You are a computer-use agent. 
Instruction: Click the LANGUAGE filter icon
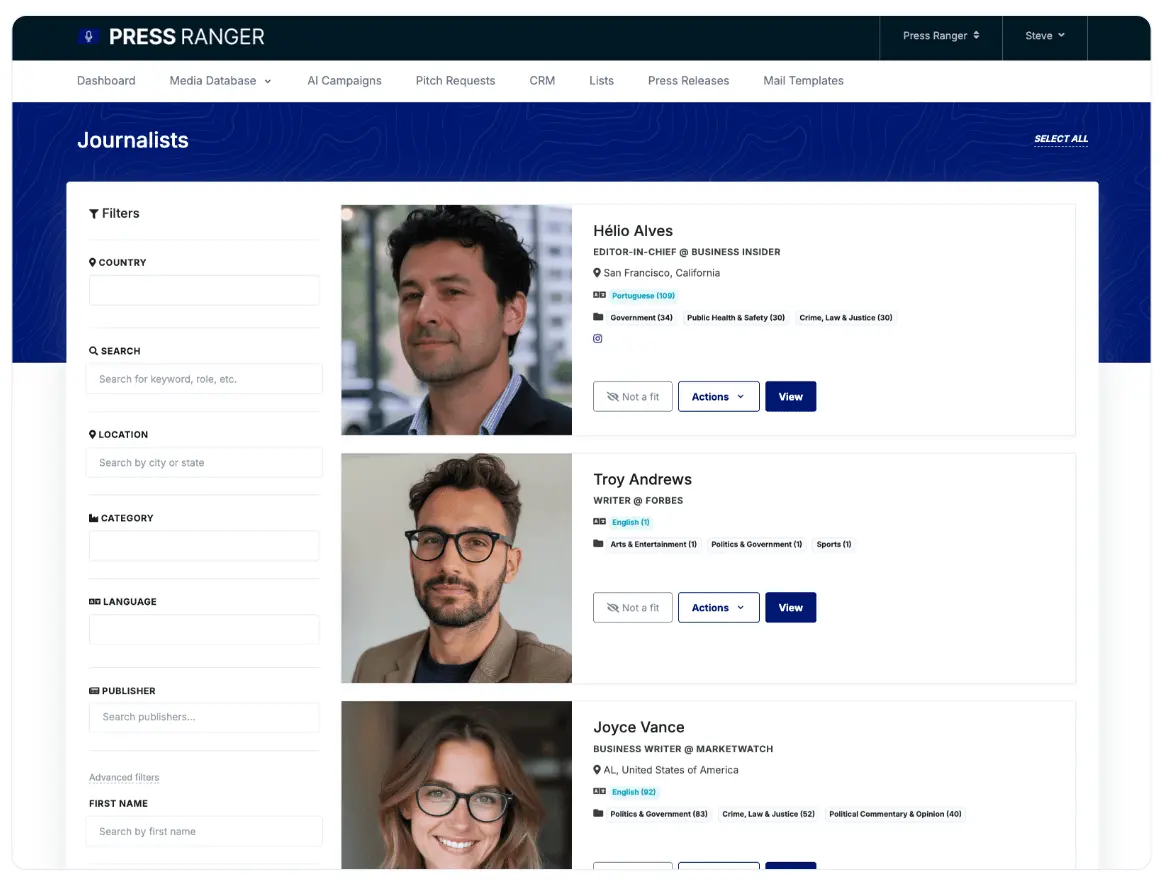(x=95, y=601)
